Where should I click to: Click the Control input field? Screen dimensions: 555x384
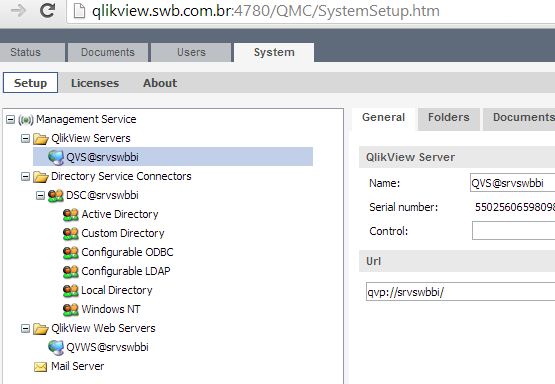coord(514,230)
